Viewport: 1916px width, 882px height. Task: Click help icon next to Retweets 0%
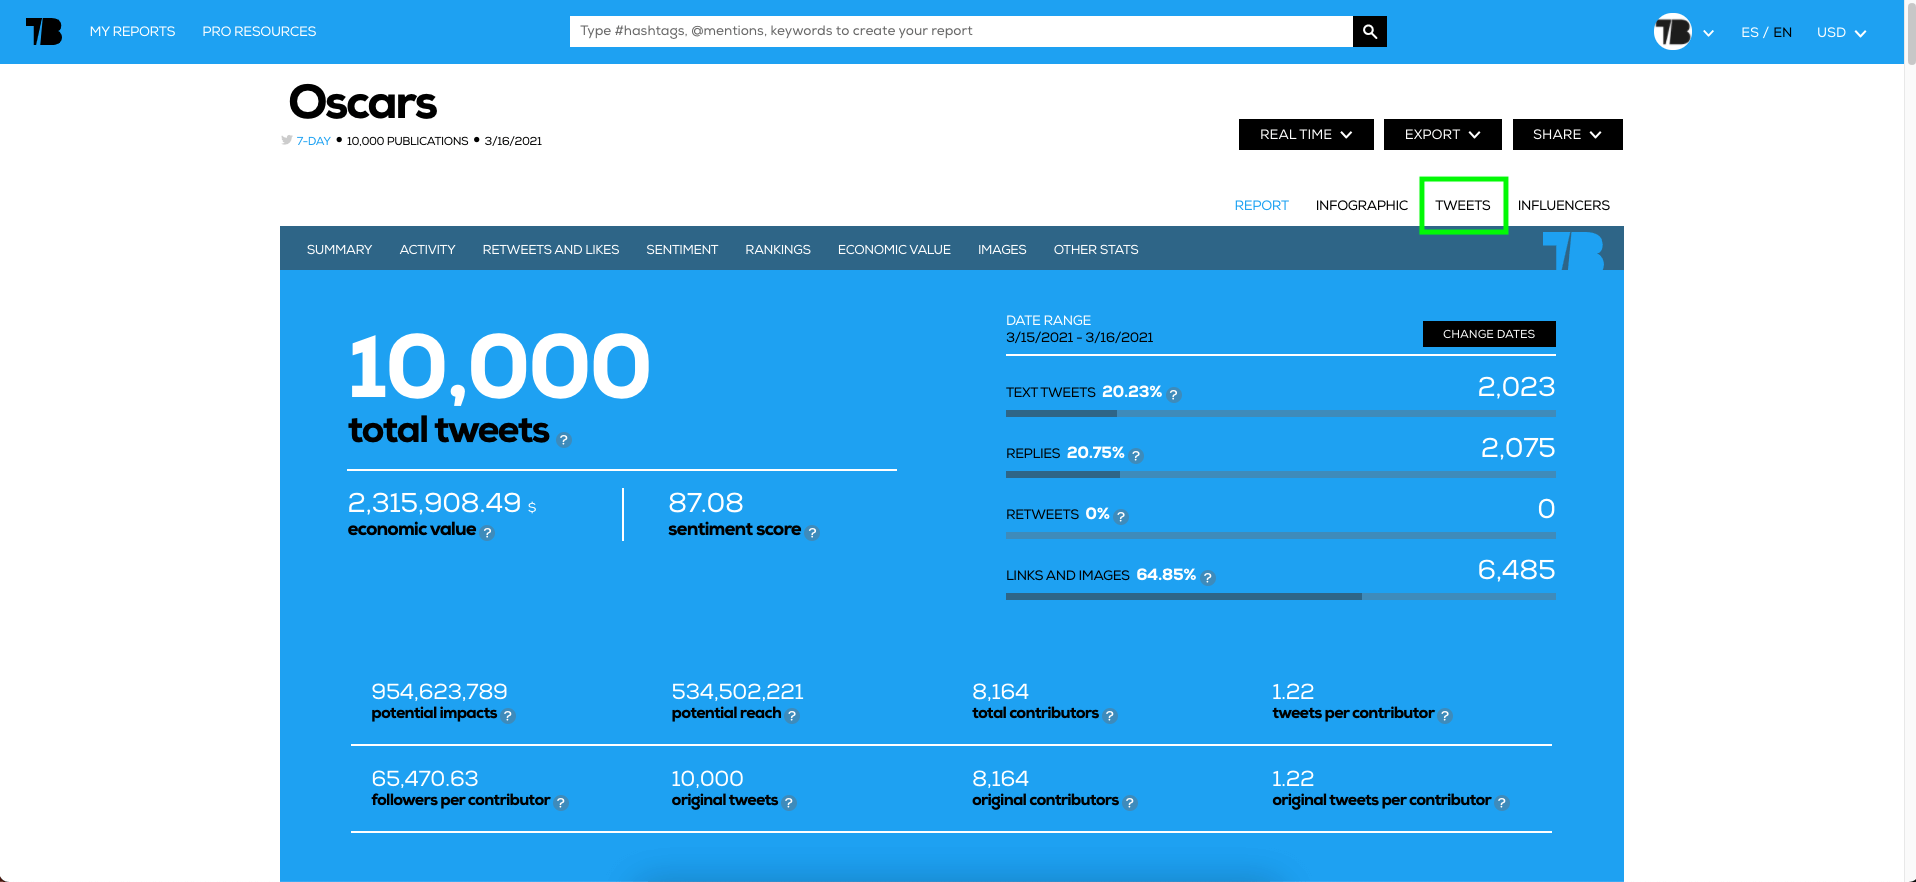1121,517
